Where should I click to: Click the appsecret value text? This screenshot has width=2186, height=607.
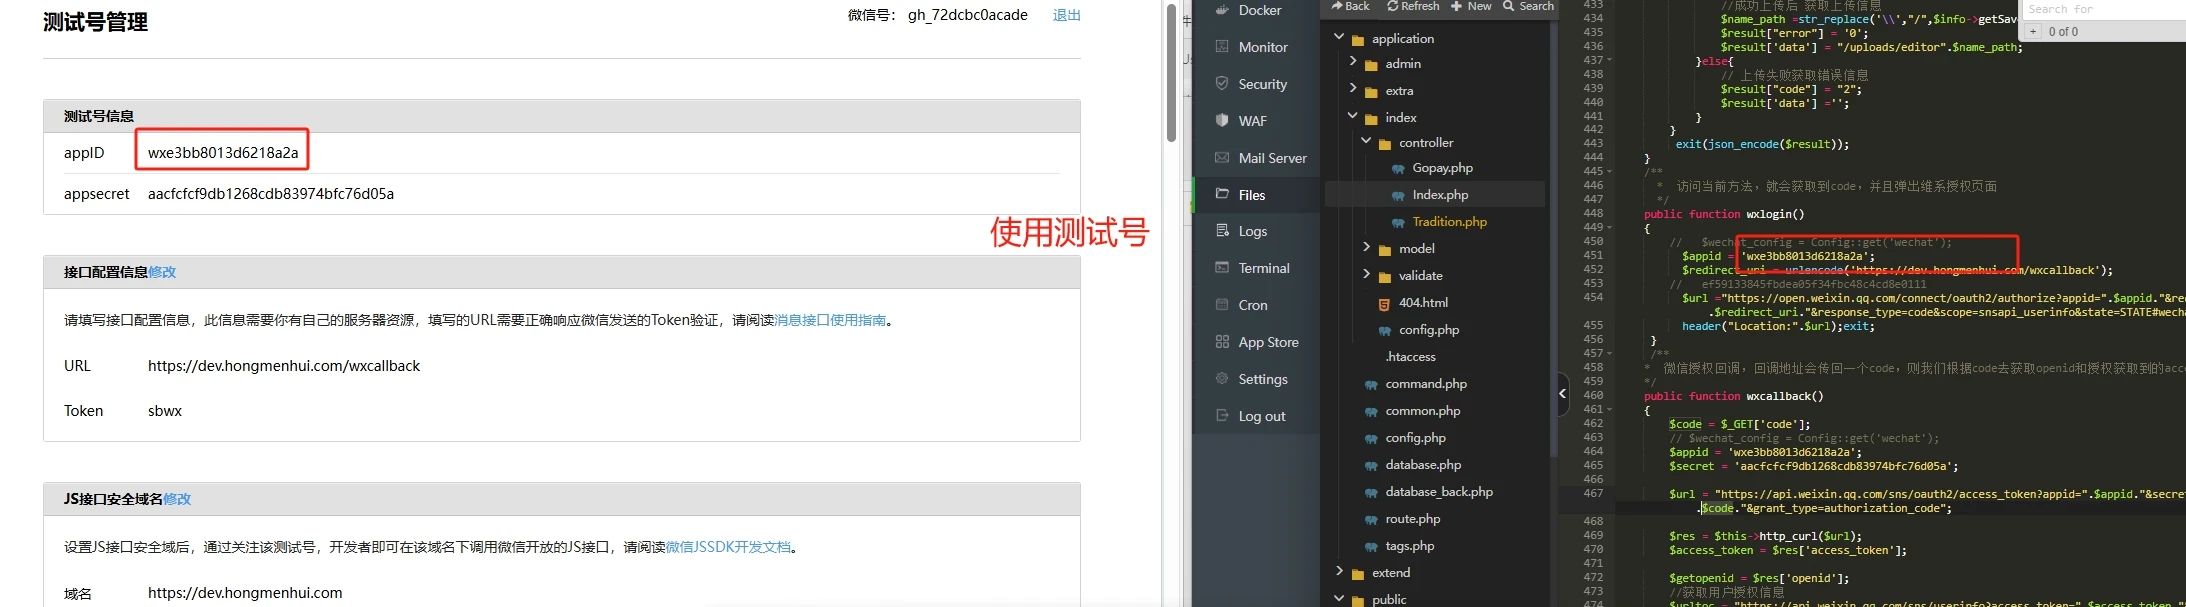(271, 194)
